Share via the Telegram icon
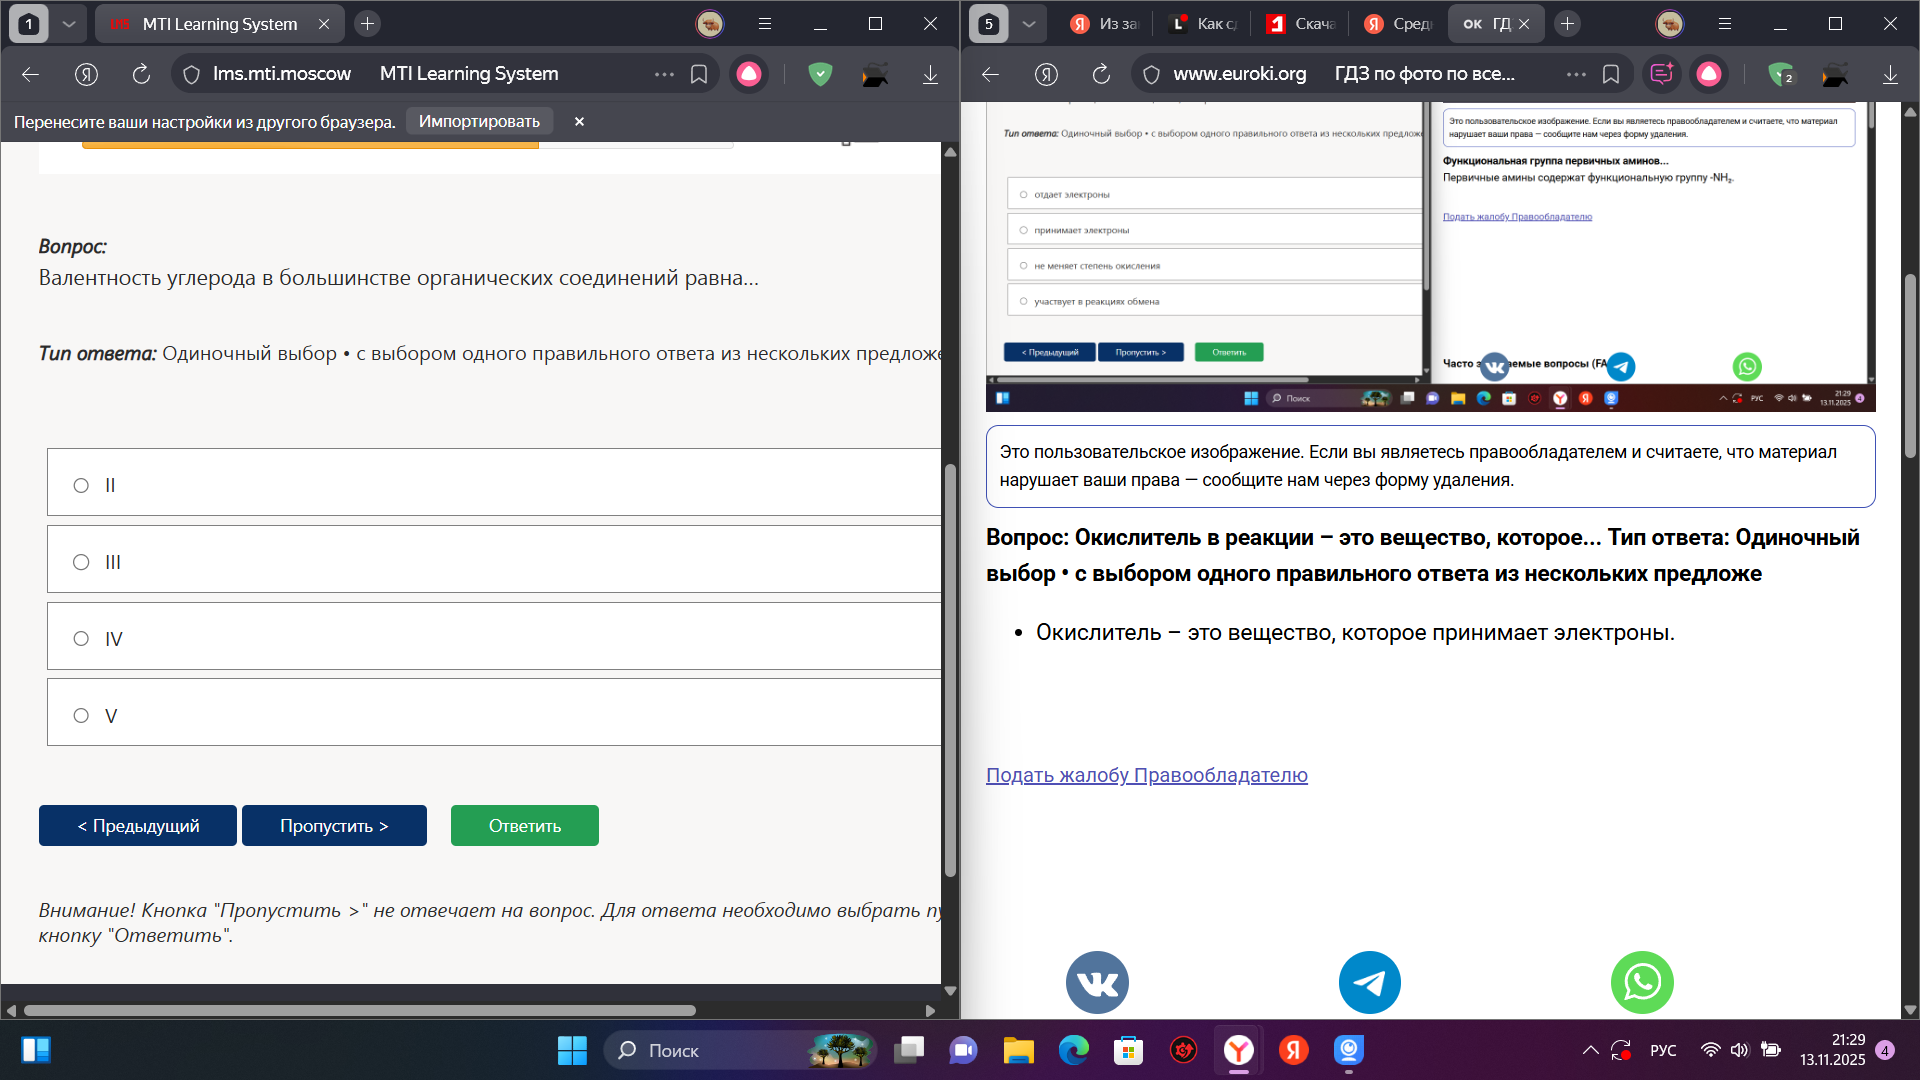 pos(1369,982)
